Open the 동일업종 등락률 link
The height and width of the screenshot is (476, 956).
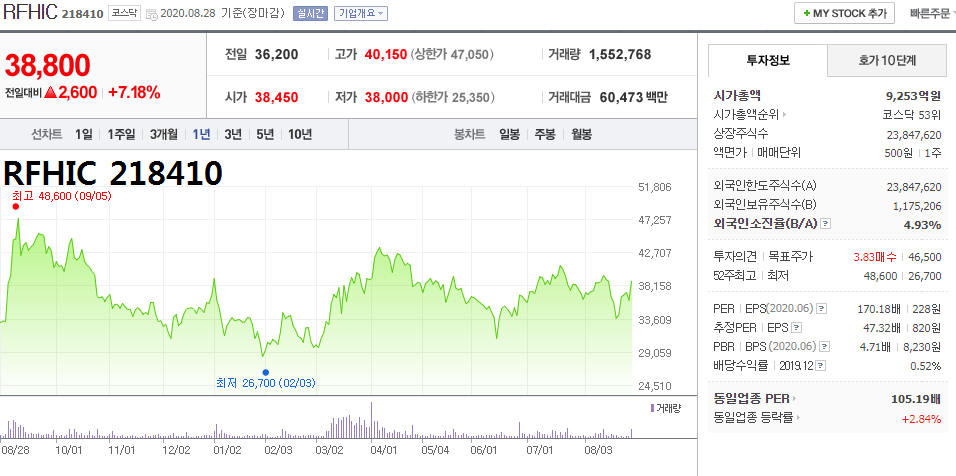click(x=757, y=418)
